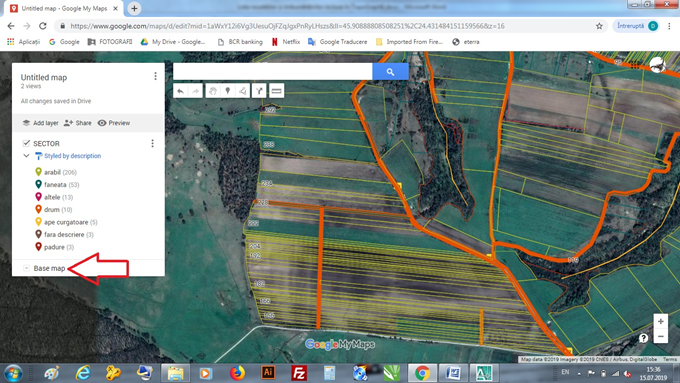Screen dimensions: 680x383
Task: Select the Draw a line tool
Action: pyautogui.click(x=242, y=91)
